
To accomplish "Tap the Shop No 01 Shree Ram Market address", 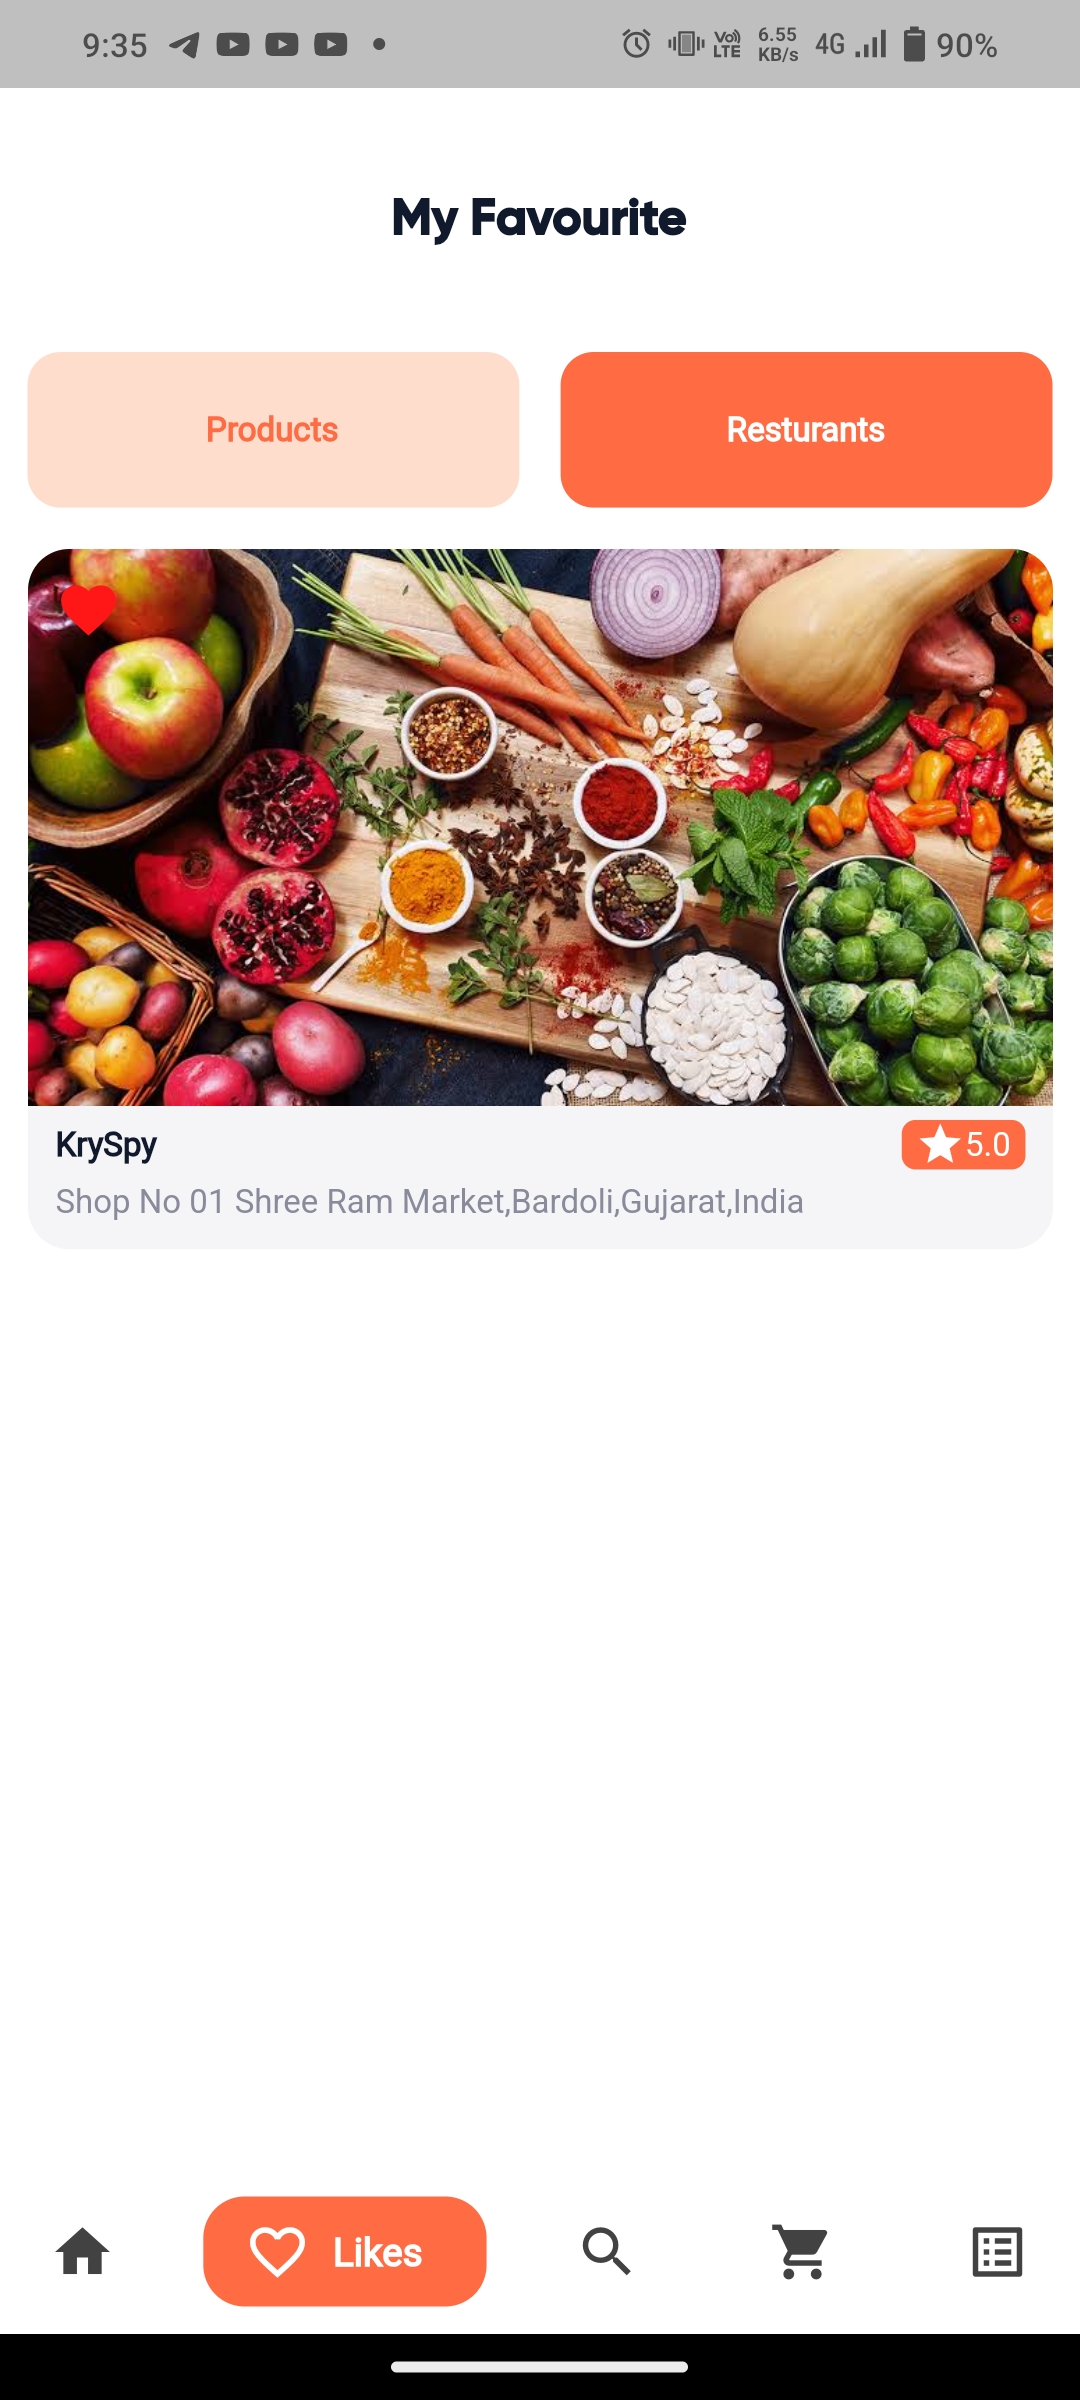I will tap(430, 1201).
